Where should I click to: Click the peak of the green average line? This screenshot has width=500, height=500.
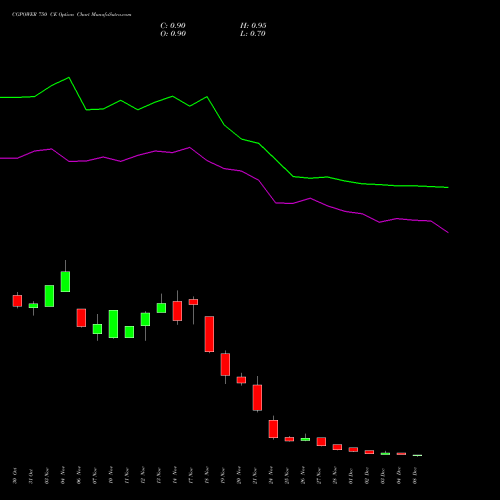[69, 78]
